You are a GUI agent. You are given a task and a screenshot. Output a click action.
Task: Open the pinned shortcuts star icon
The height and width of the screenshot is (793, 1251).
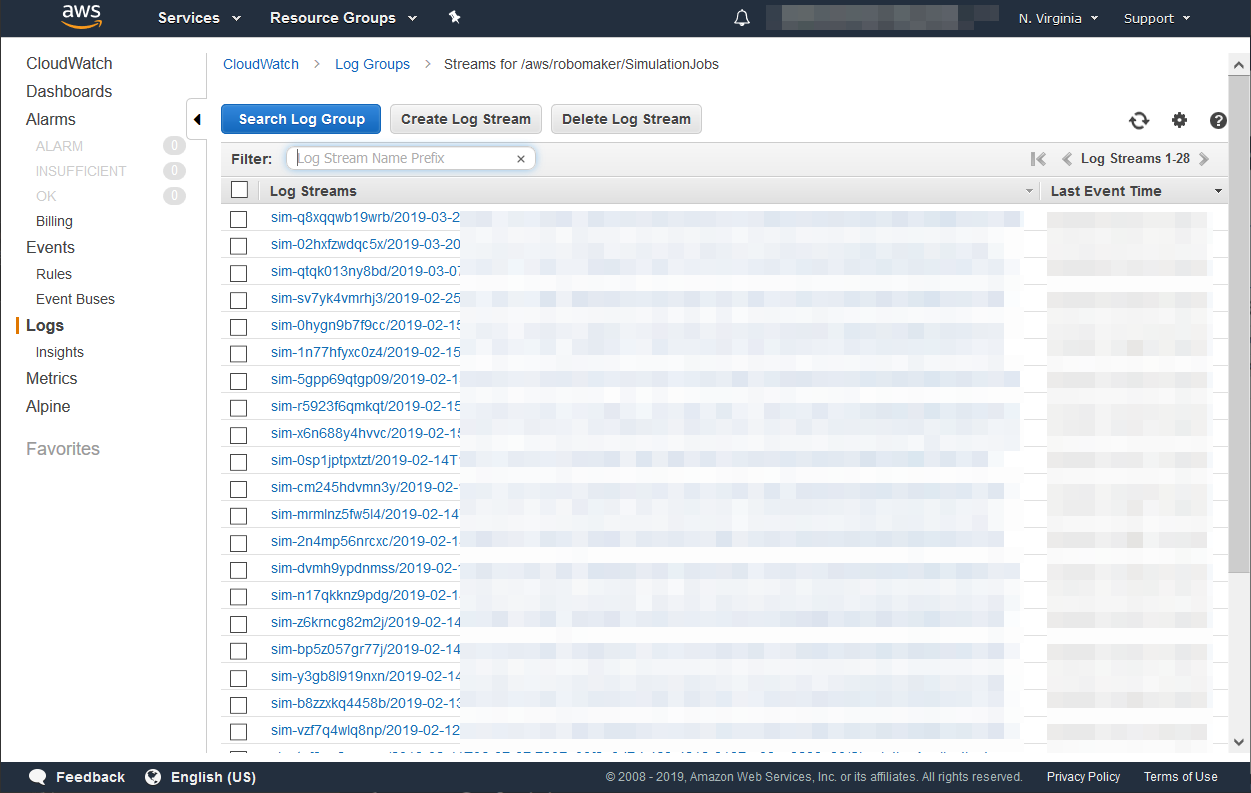(x=454, y=17)
